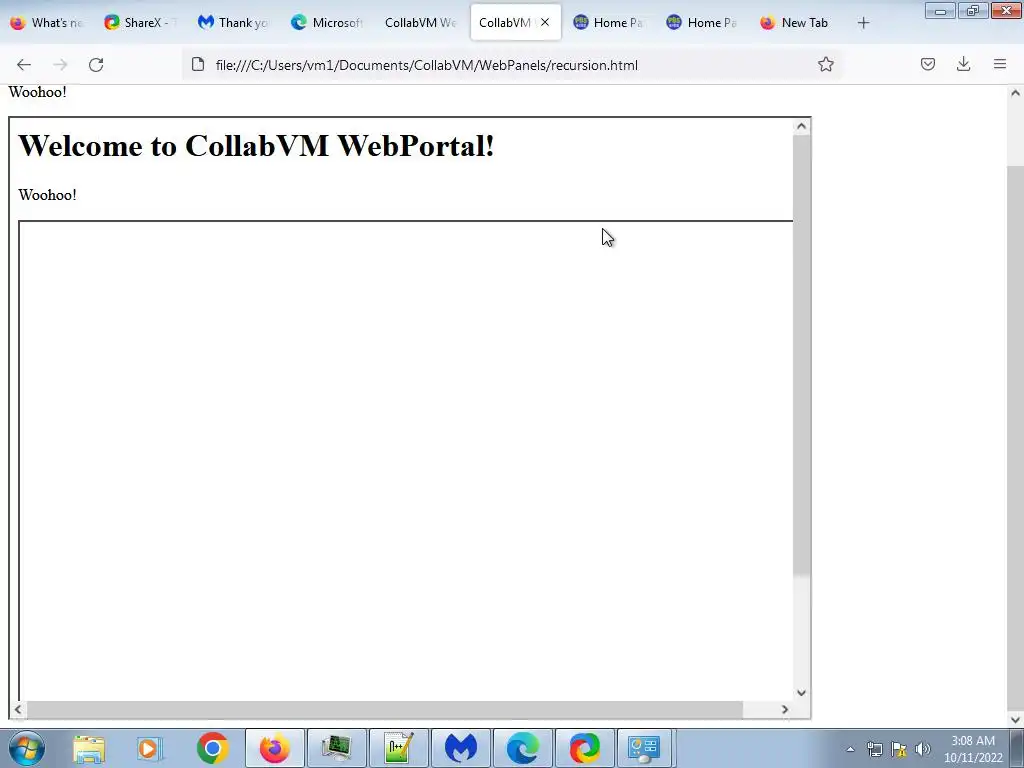
Task: Launch Google Chrome from the taskbar
Action: pyautogui.click(x=212, y=748)
